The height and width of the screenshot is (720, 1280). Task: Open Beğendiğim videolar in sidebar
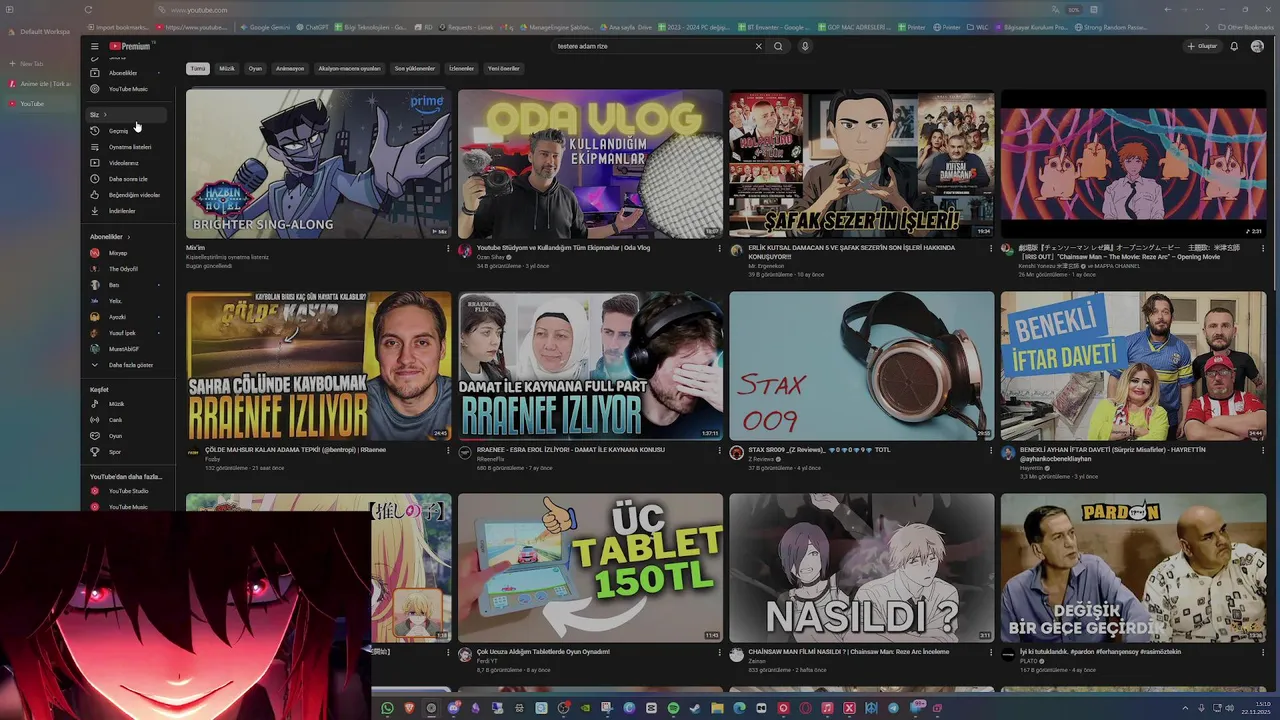(x=126, y=195)
